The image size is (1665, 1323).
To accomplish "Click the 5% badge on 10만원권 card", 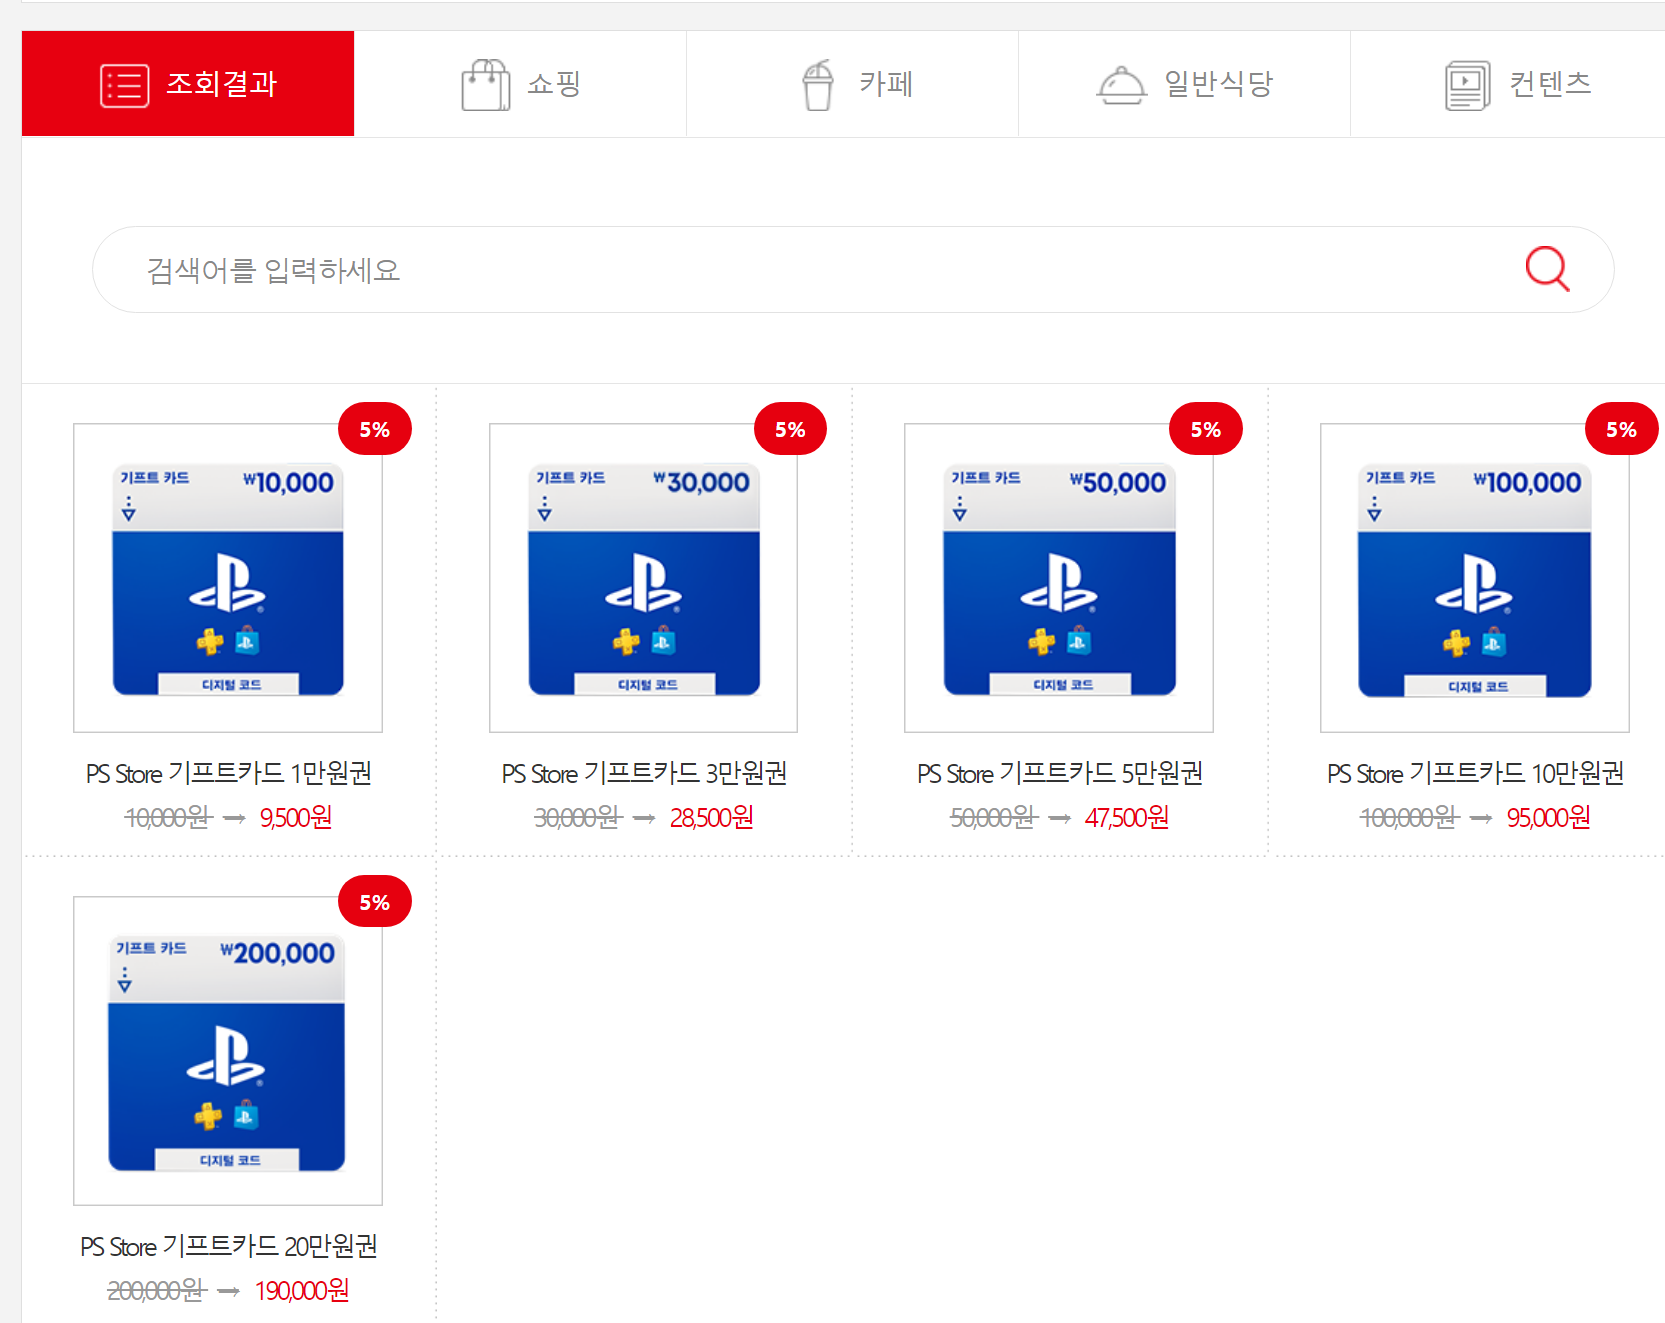I will coord(1621,429).
